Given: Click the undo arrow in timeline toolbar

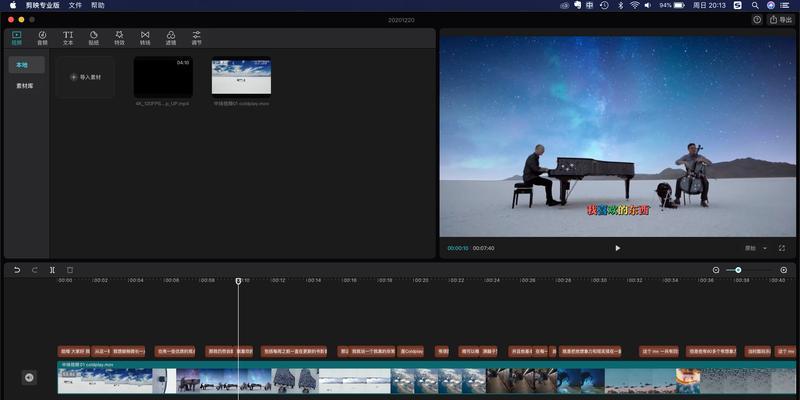Looking at the screenshot, I should (17, 270).
